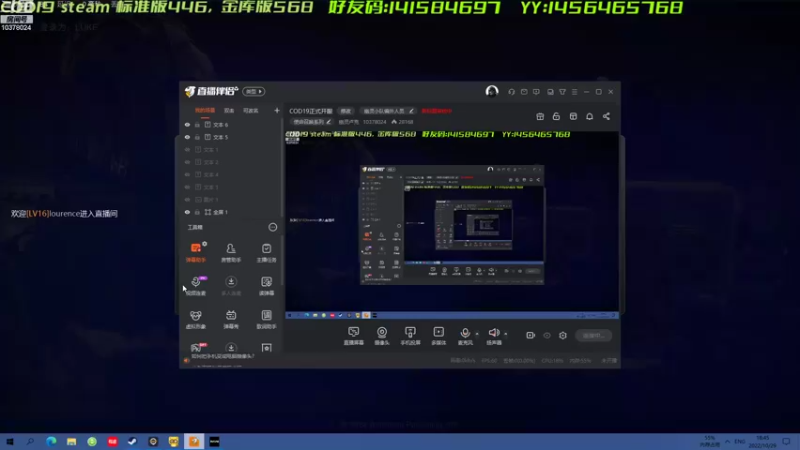The image size is (800, 450).
Task: Switch to the third scene tab
Action: (251, 111)
